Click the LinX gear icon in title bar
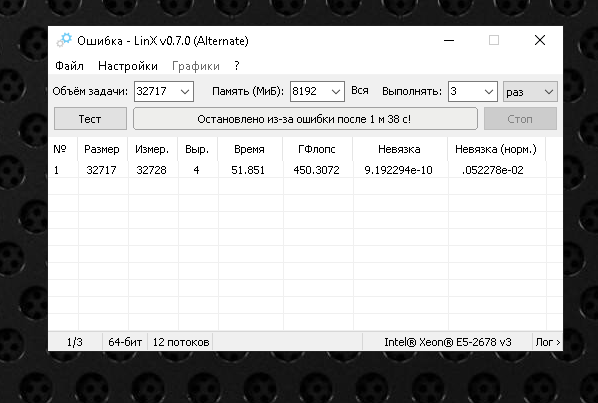Screen dimensions: 598x403 pos(64,40)
